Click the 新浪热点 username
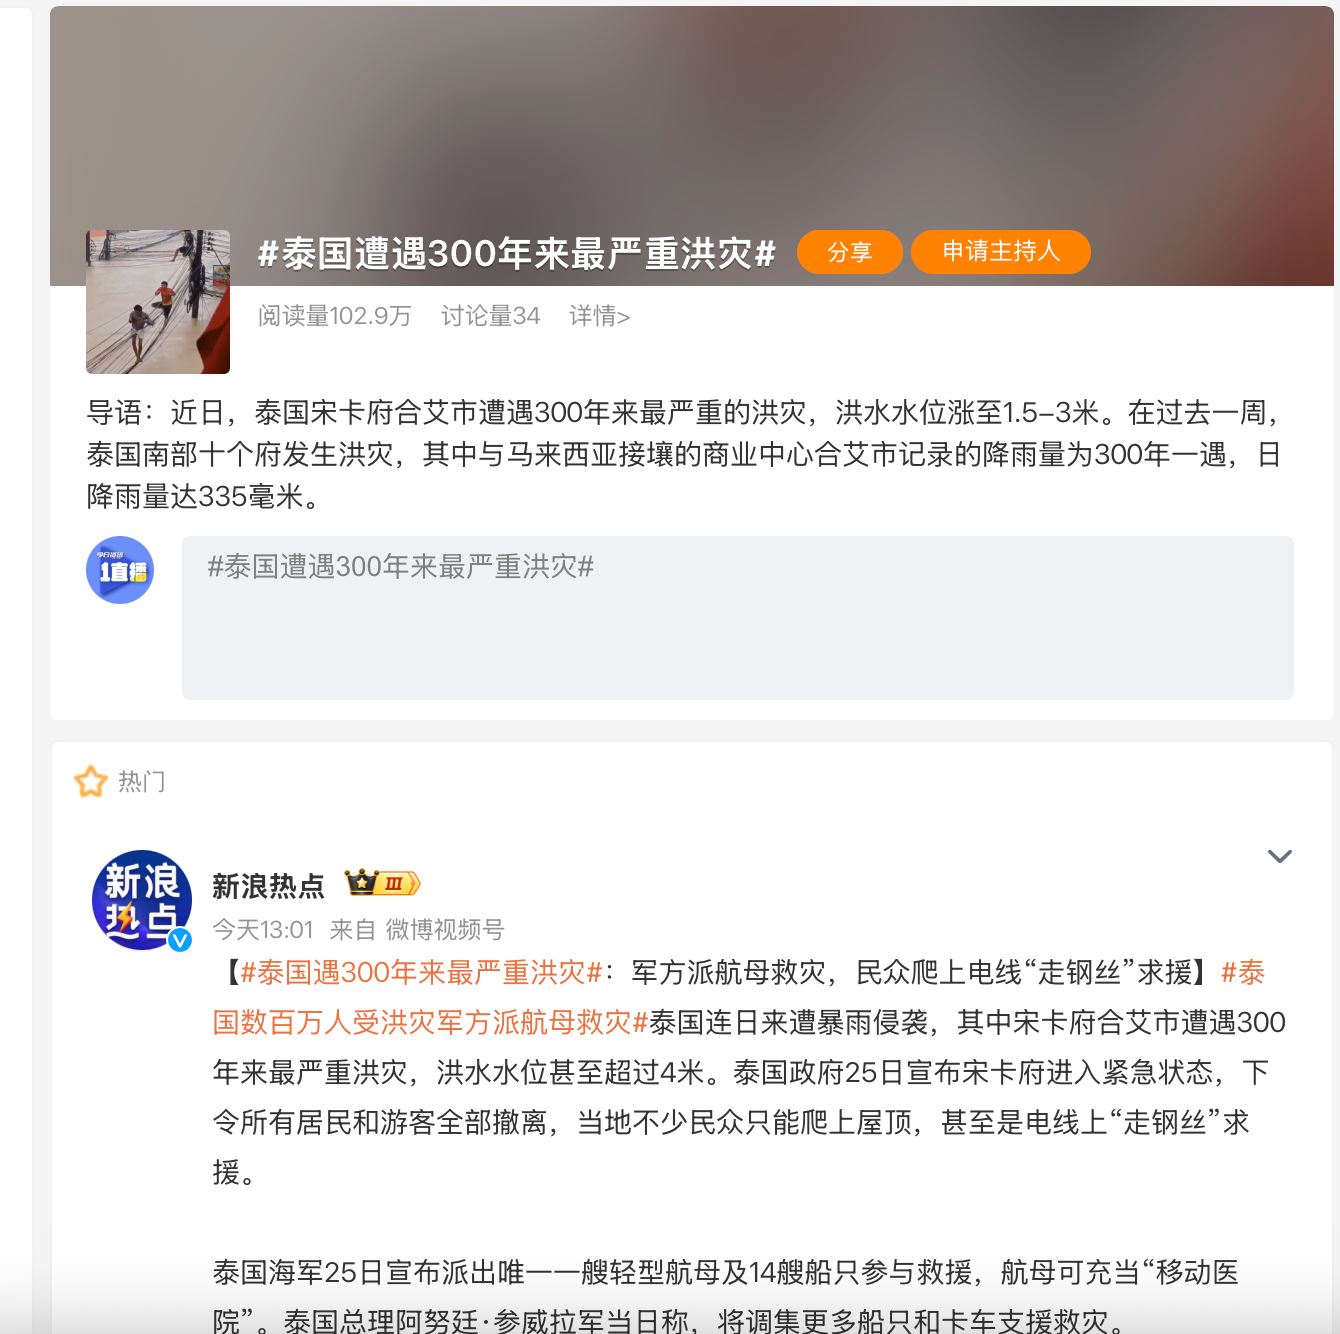Screen dimensions: 1340x1334 (x=268, y=886)
